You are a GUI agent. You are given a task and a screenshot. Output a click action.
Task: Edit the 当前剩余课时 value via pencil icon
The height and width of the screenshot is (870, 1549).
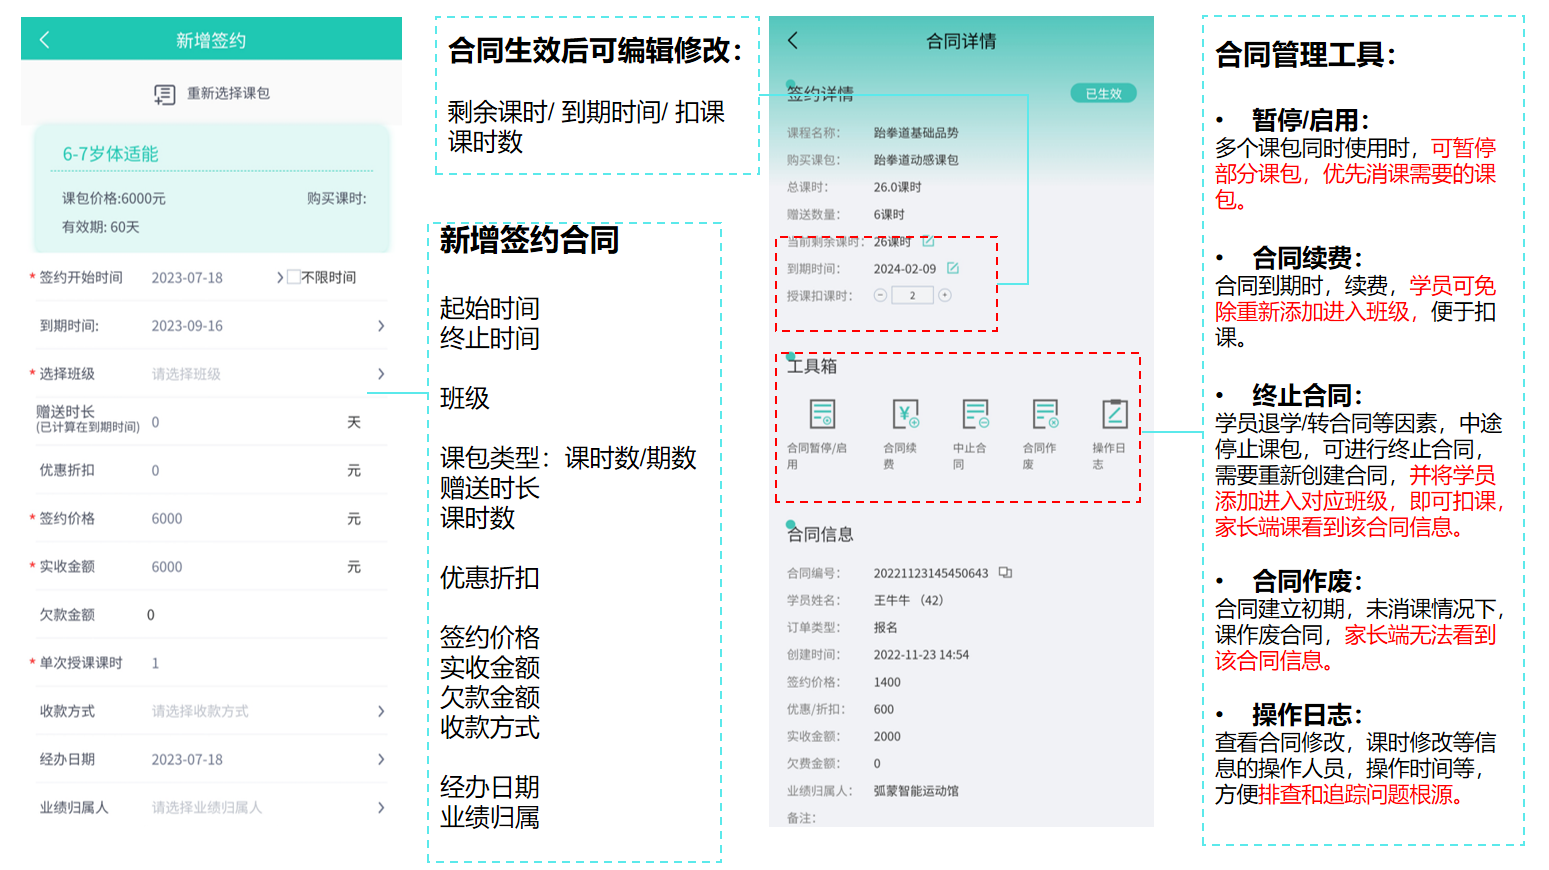928,242
